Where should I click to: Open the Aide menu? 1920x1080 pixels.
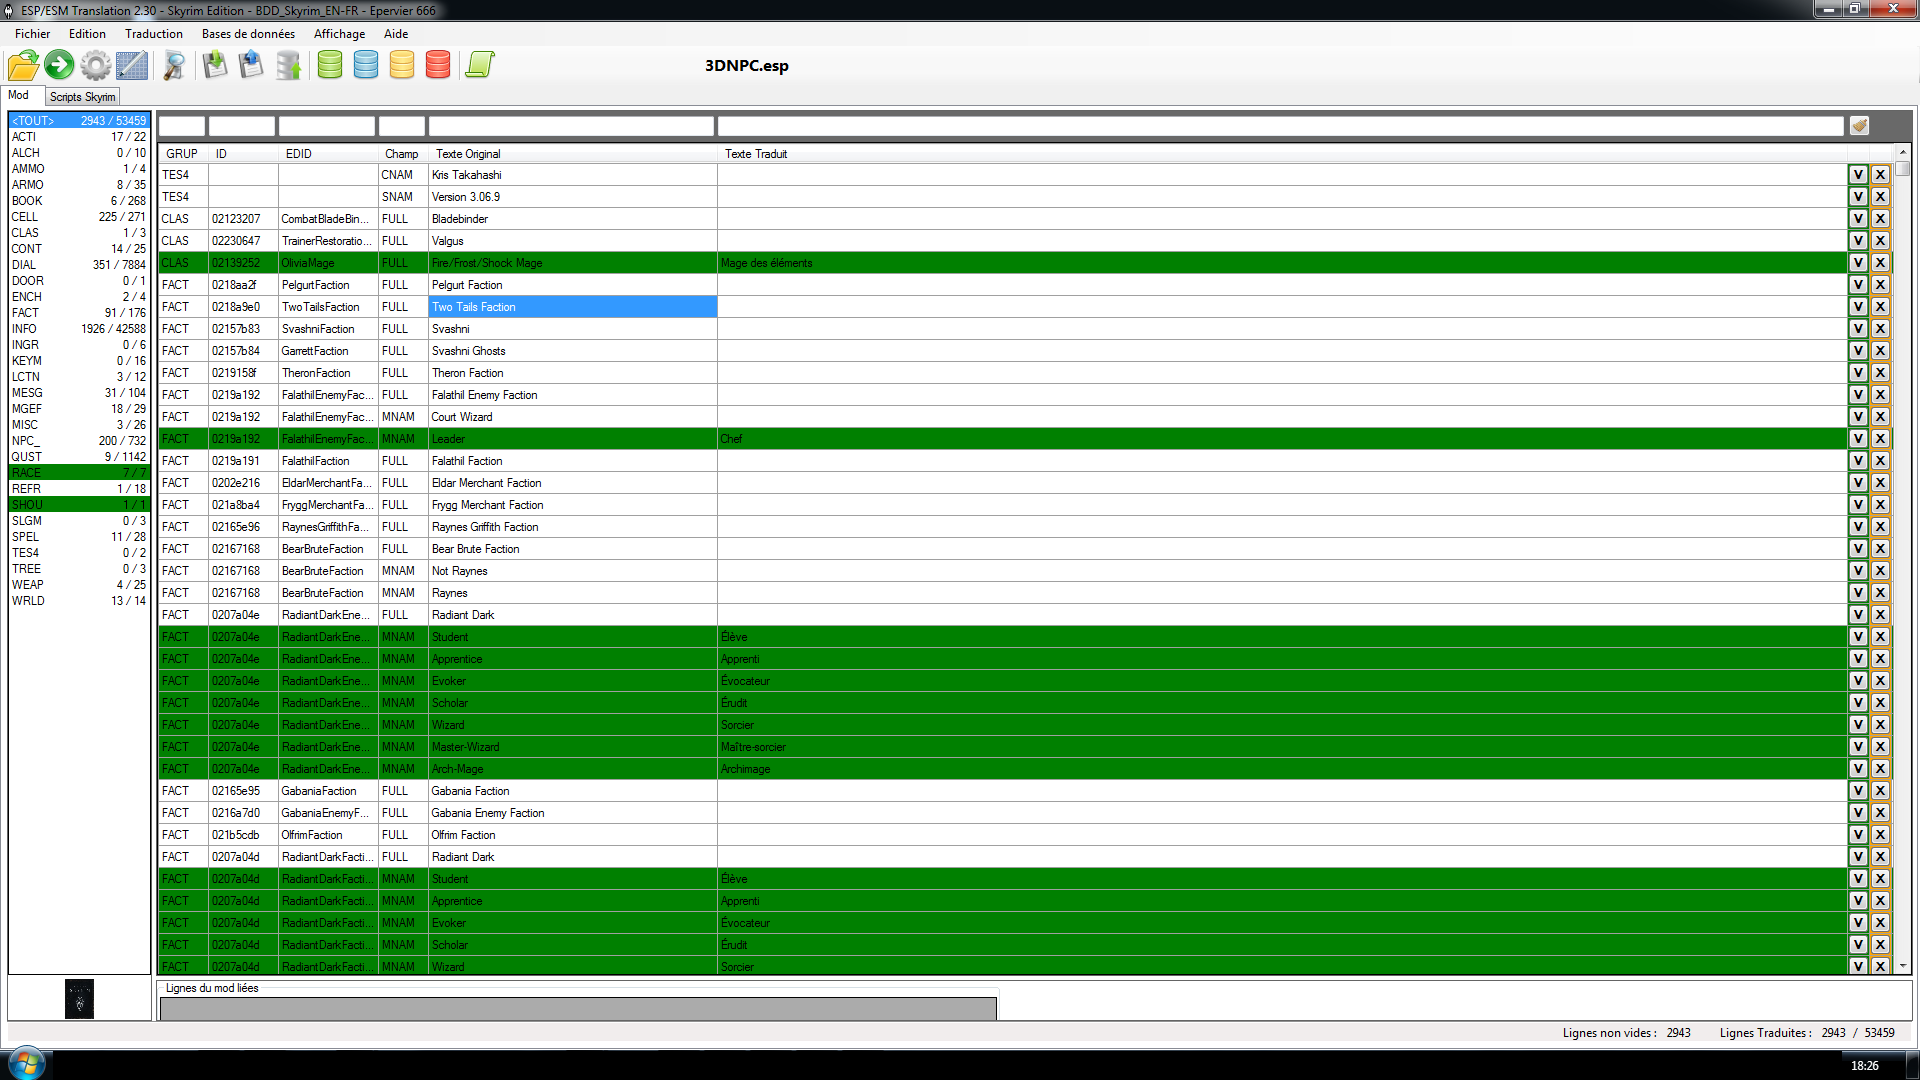(396, 34)
